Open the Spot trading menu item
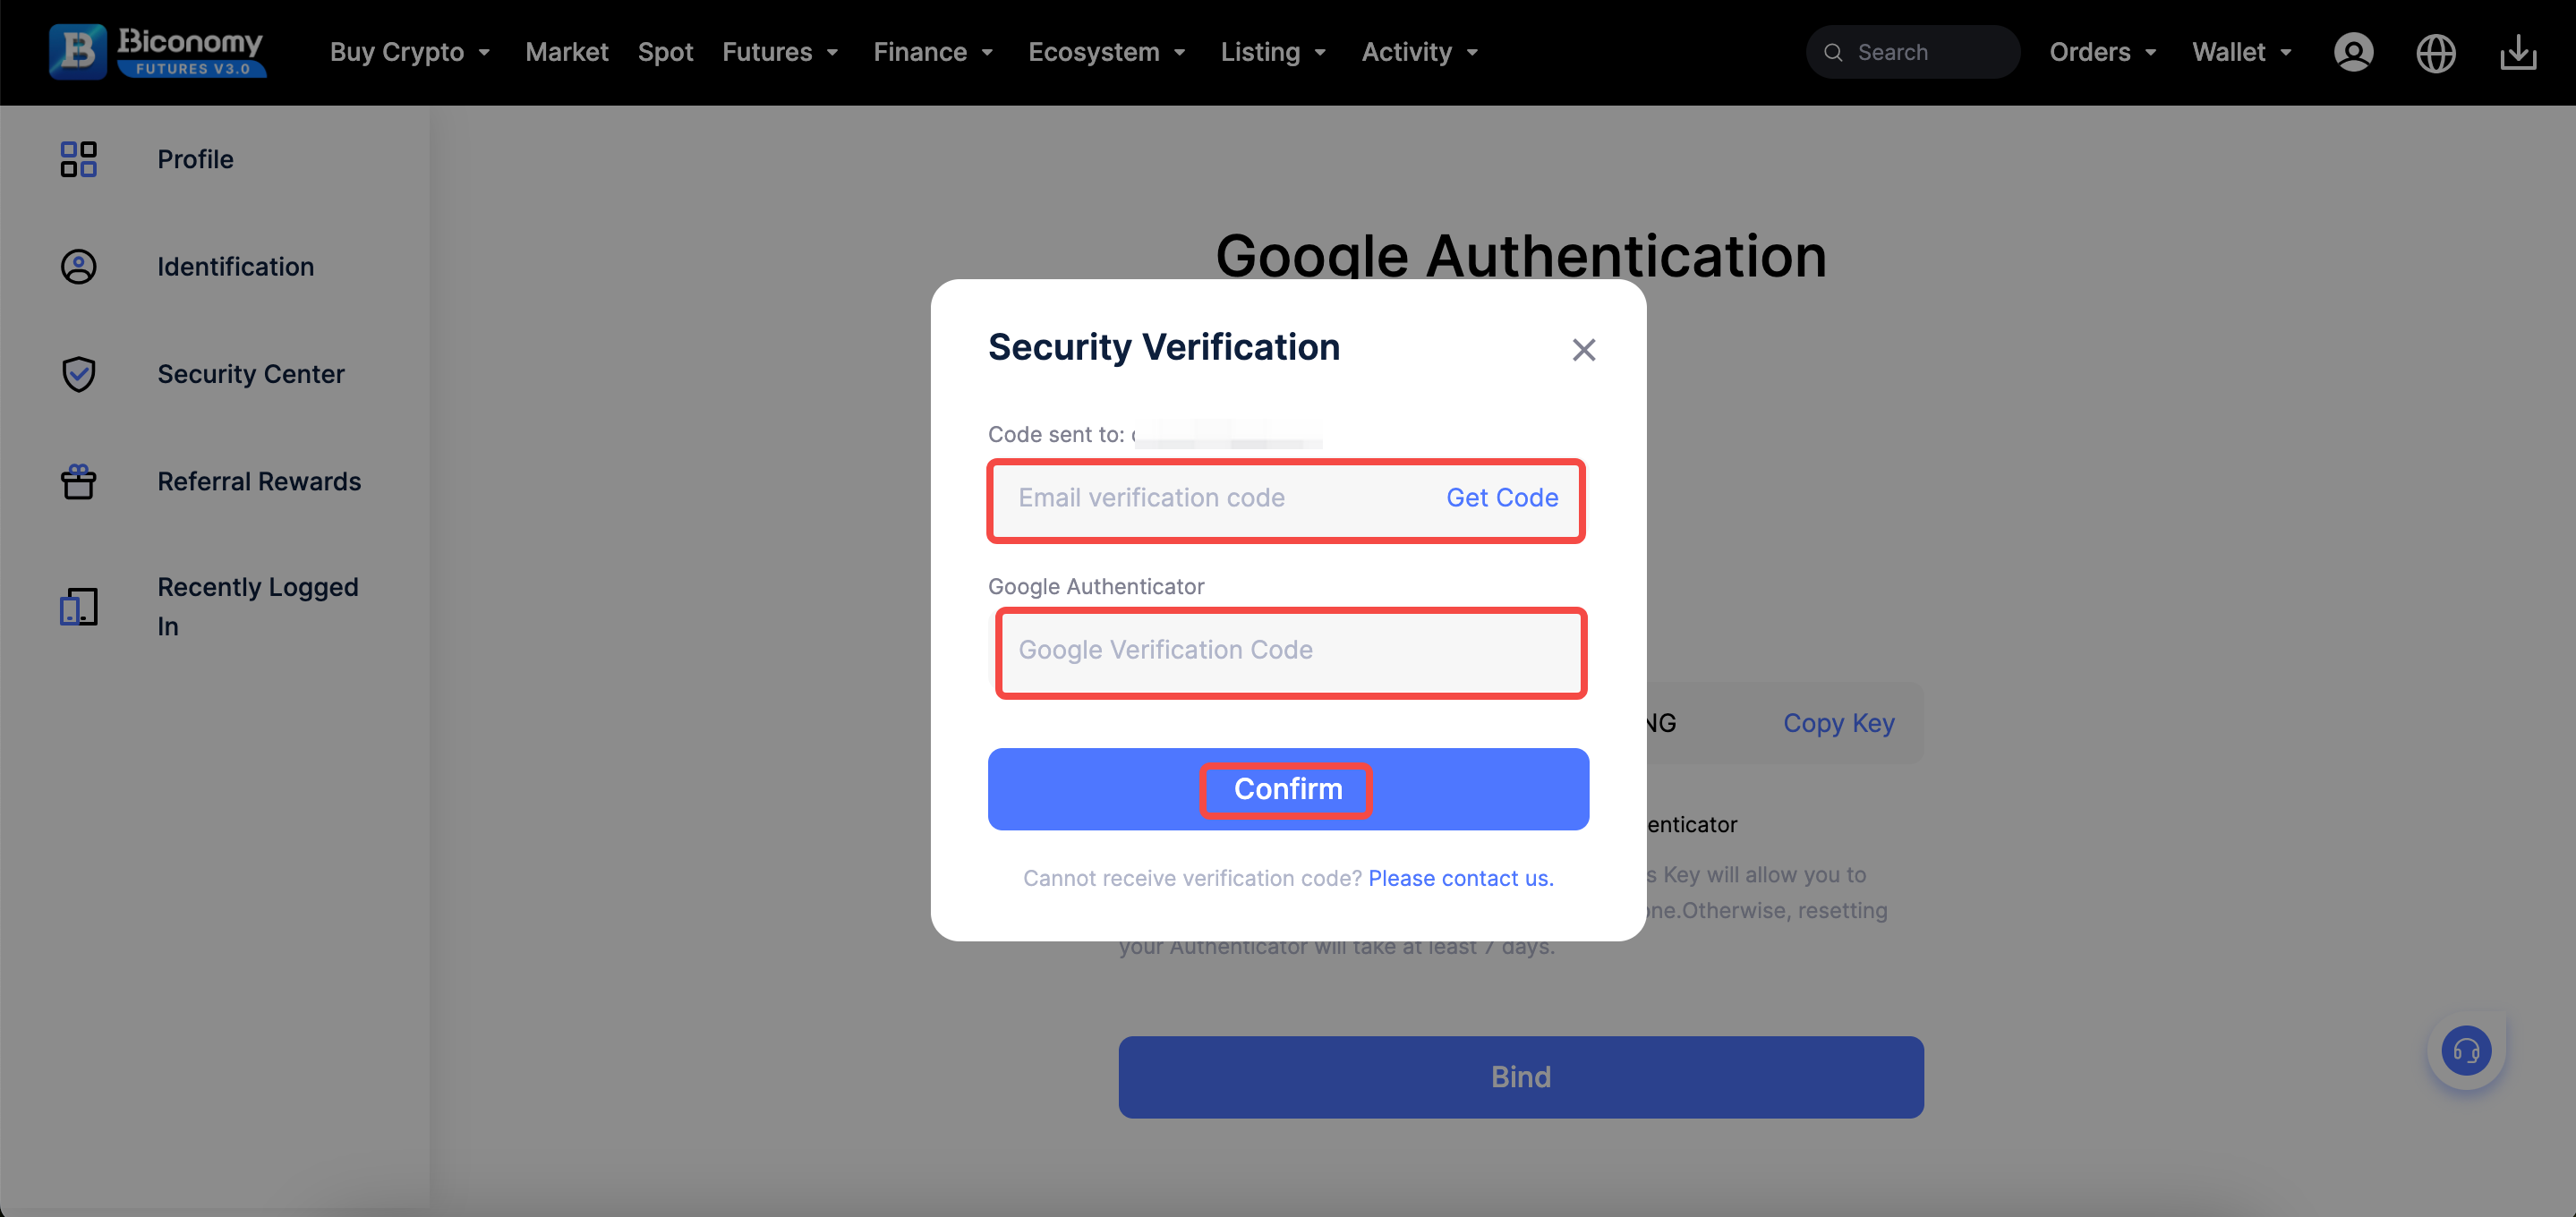This screenshot has height=1217, width=2576. [665, 52]
